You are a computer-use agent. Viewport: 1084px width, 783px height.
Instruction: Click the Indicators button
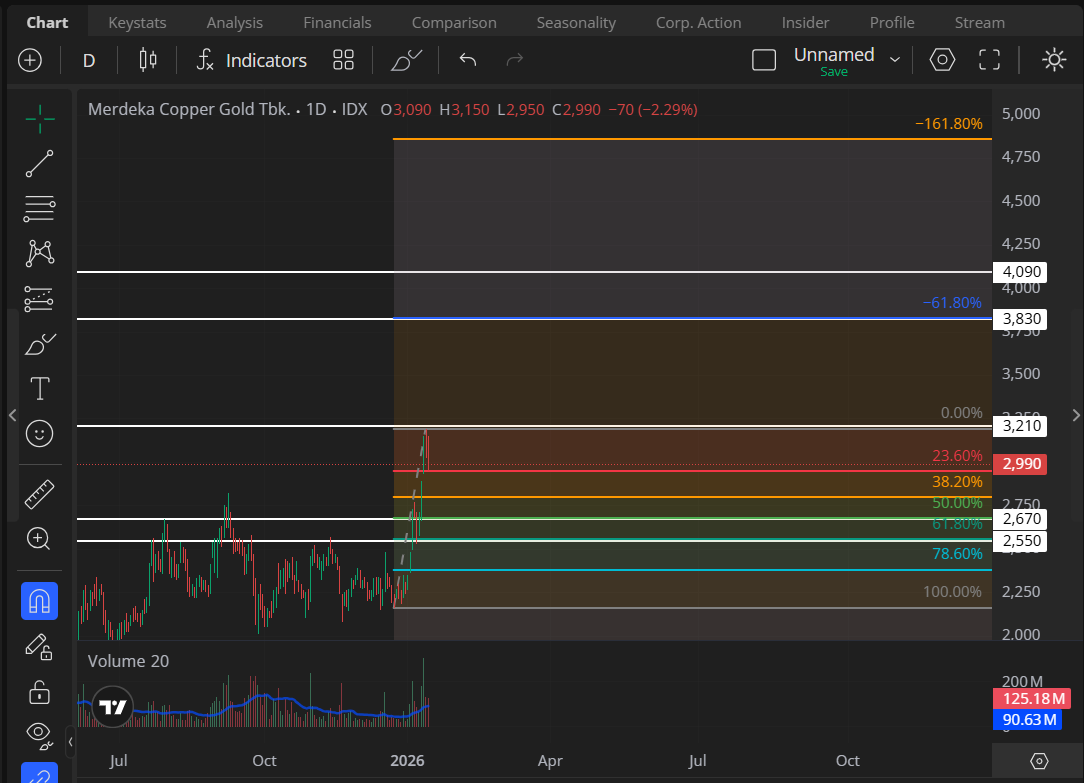(251, 60)
